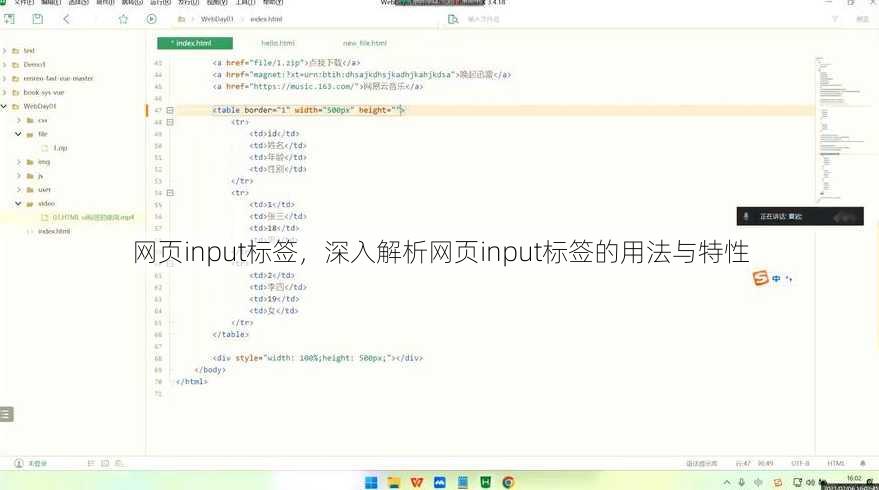Screen dimensions: 879x490
Task: Expand the renren-fast-vue-master project
Action: coord(4,78)
